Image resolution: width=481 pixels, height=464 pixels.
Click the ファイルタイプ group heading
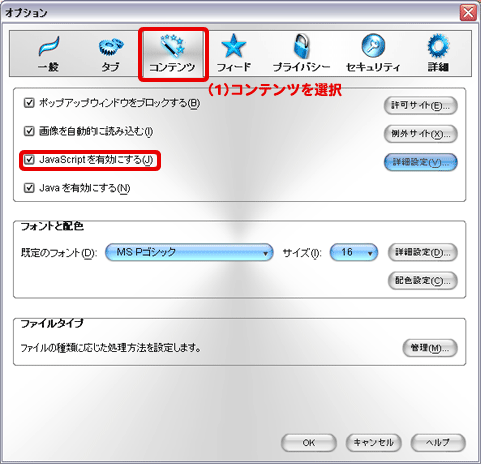coord(52,323)
